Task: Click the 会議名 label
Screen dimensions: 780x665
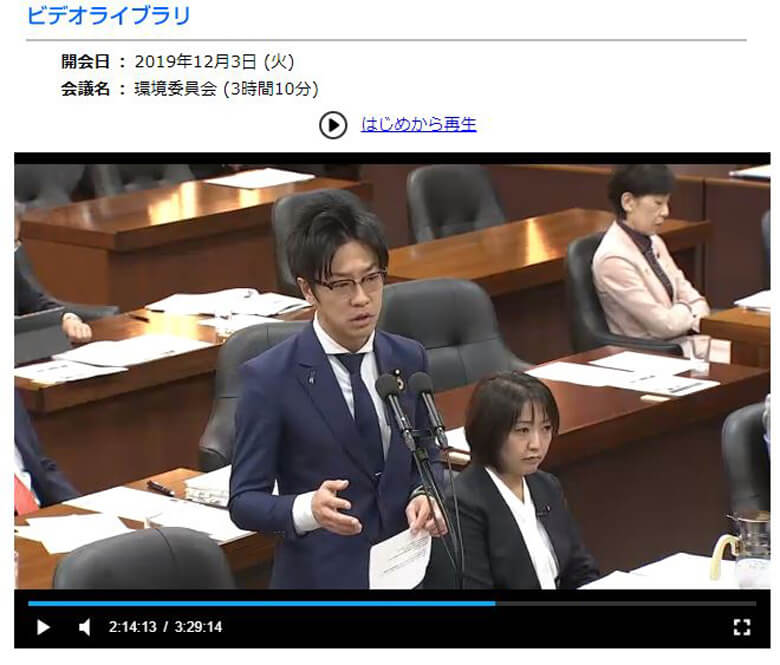Action: tap(85, 89)
